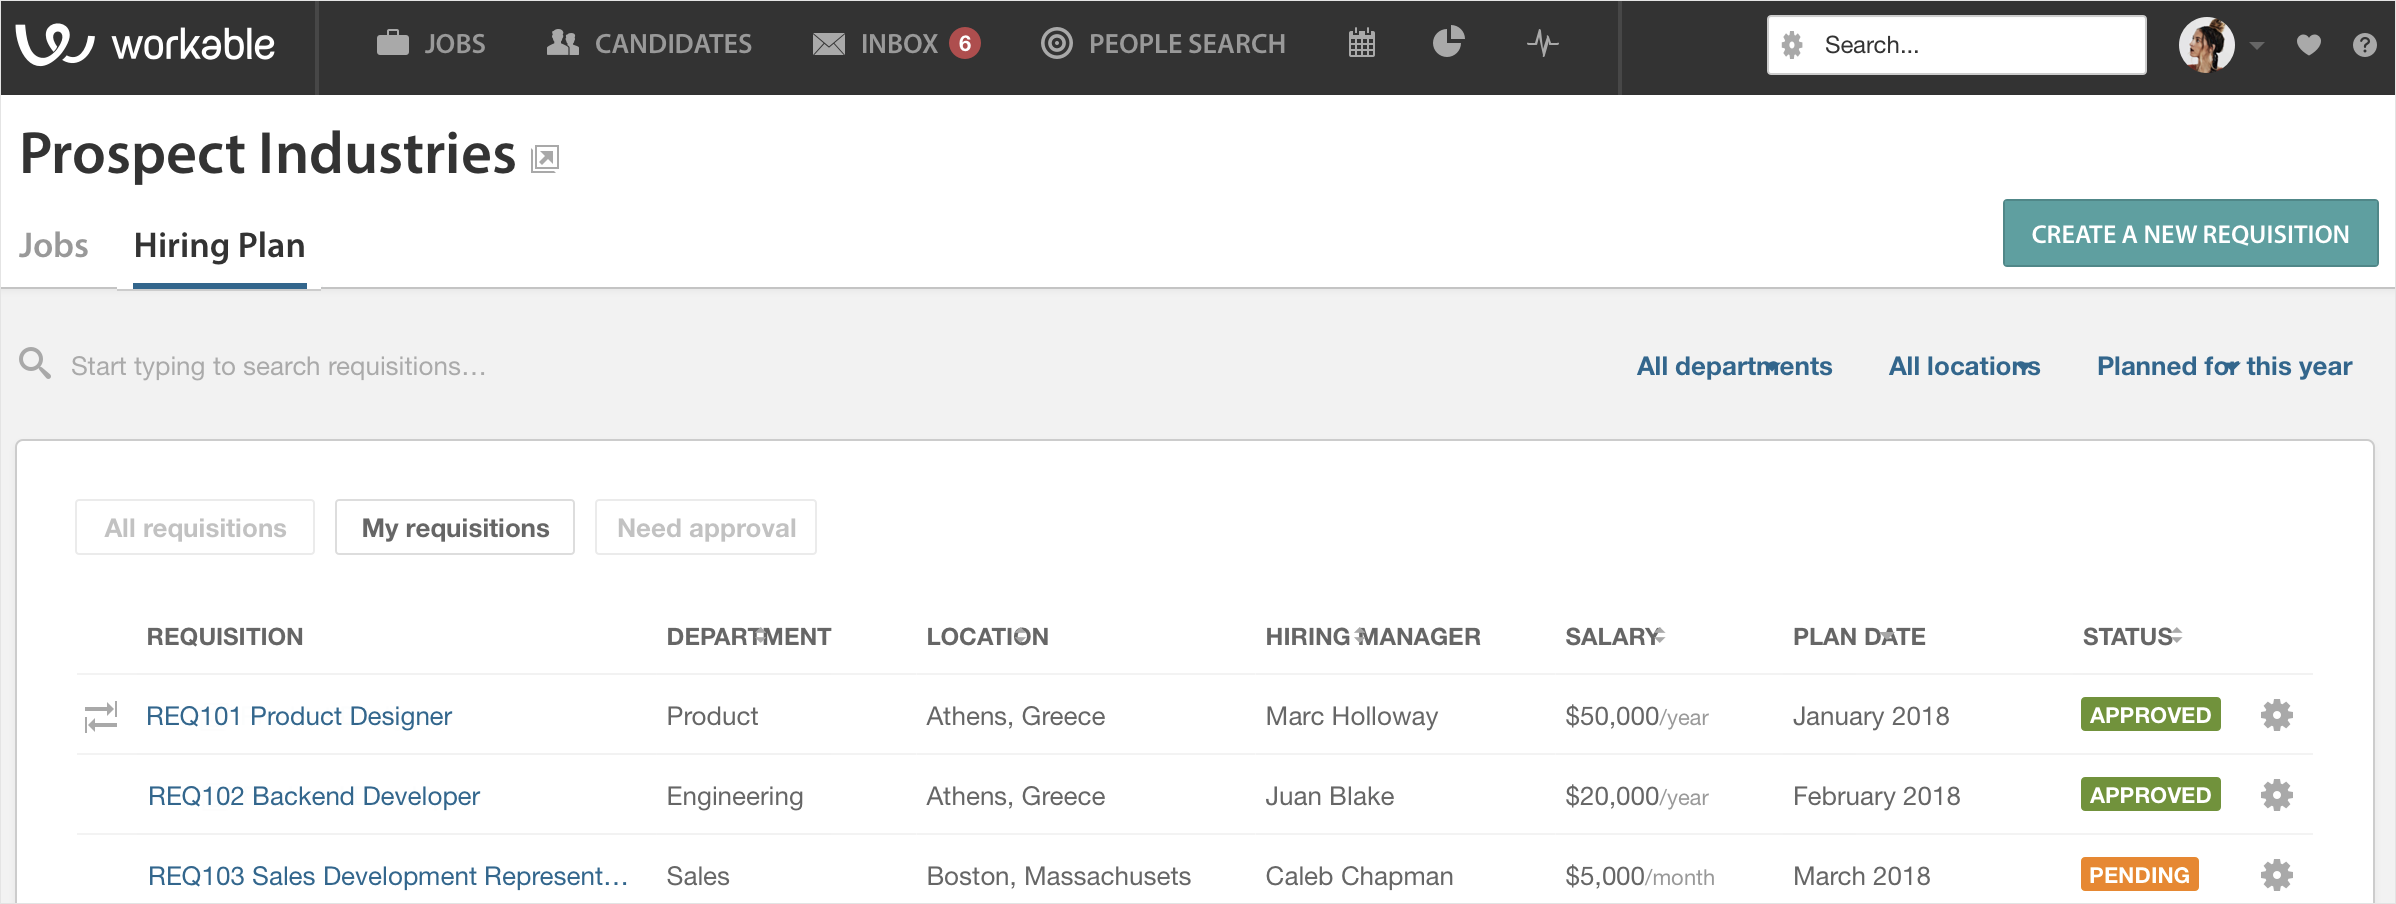The width and height of the screenshot is (2396, 904).
Task: Click the Inbox badge showing 6
Action: (964, 43)
